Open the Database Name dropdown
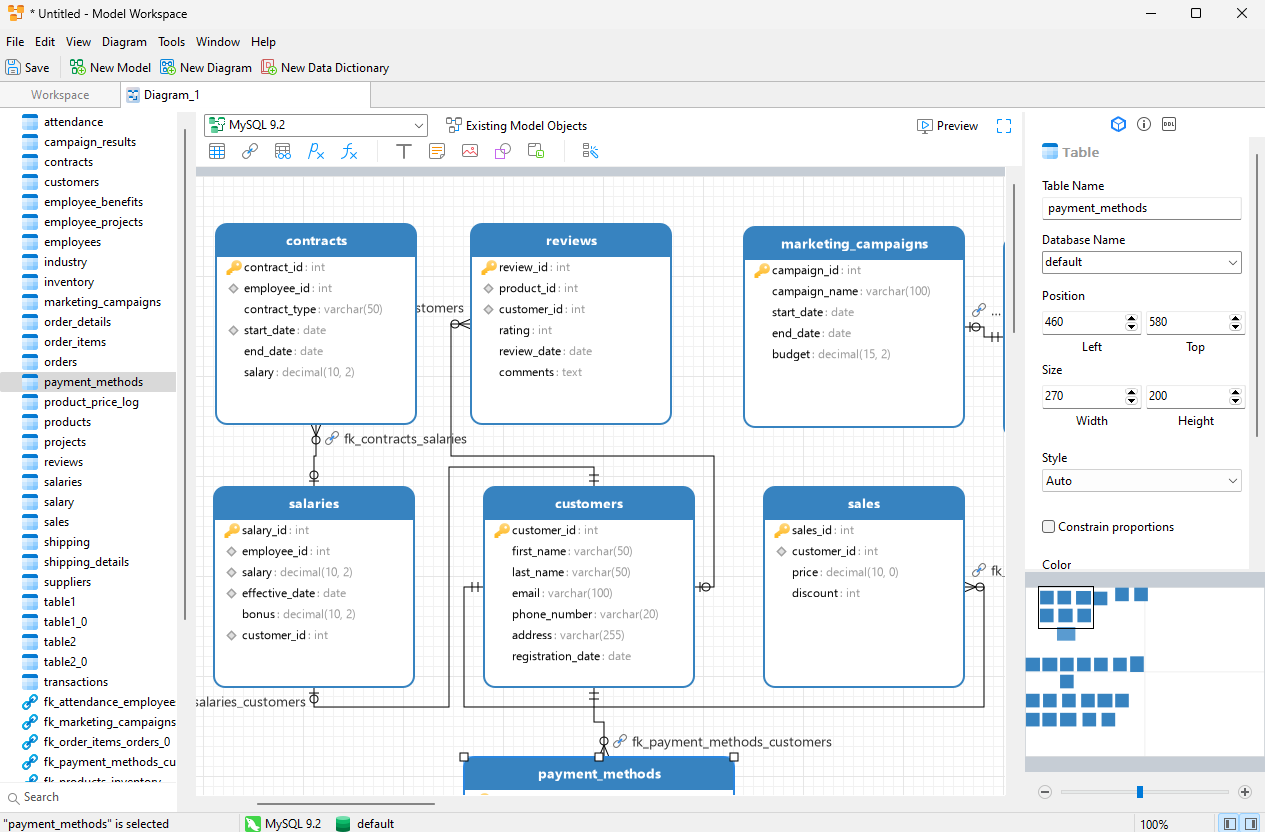Viewport: 1265px width, 832px height. pyautogui.click(x=1141, y=262)
